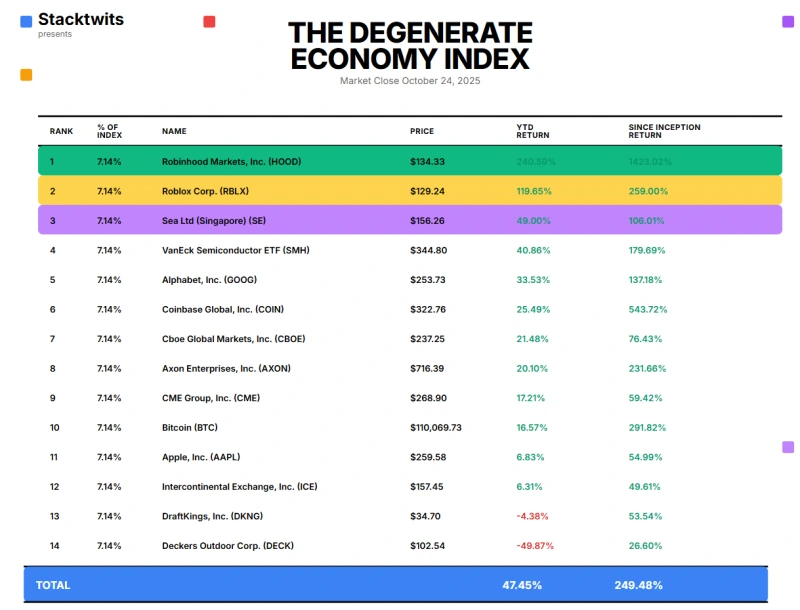Select 'Sea Ltd (Singapore) (SE)' name
This screenshot has width=800, height=610.
[x=214, y=221]
